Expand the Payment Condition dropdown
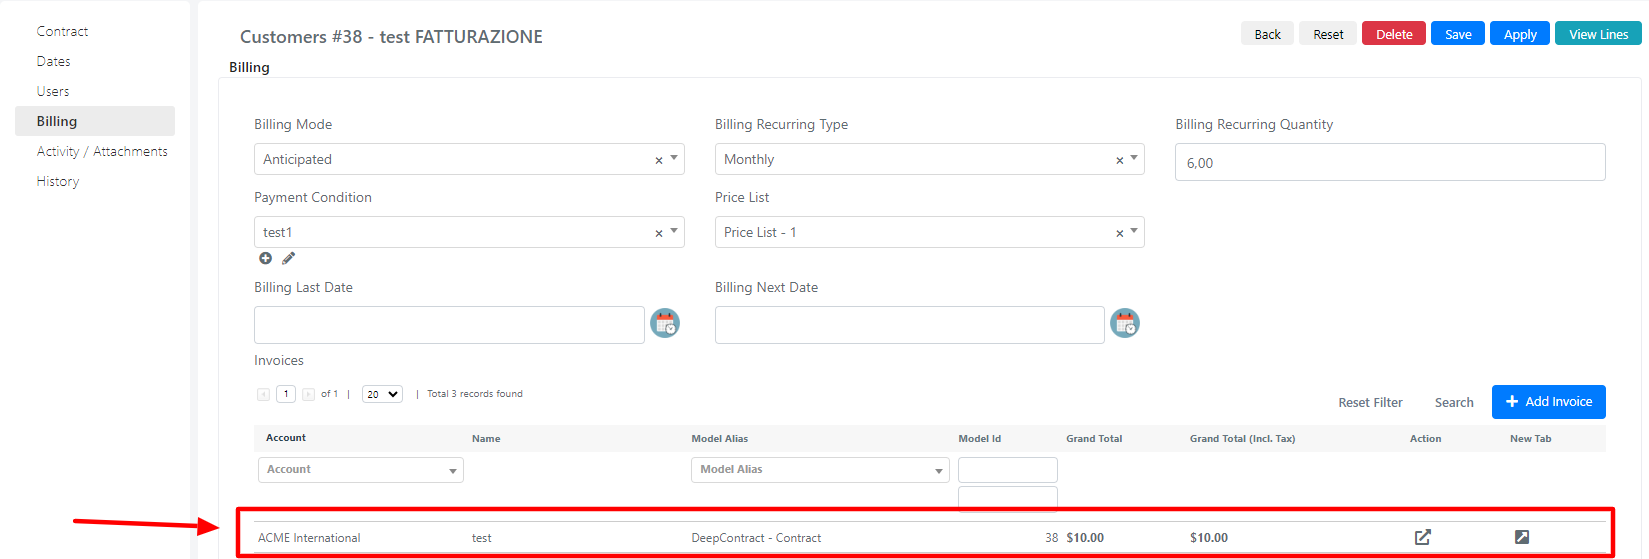 click(x=674, y=231)
